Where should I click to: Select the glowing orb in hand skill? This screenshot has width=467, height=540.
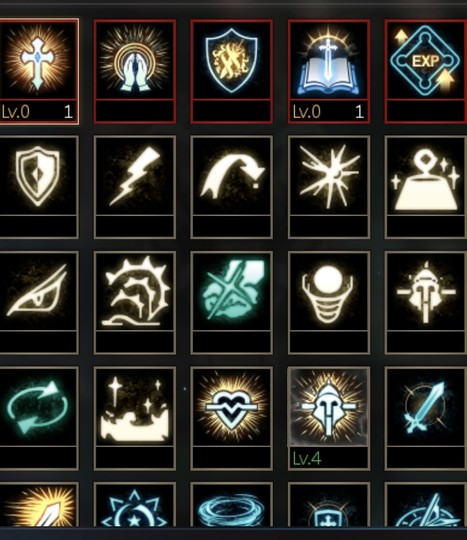point(329,292)
